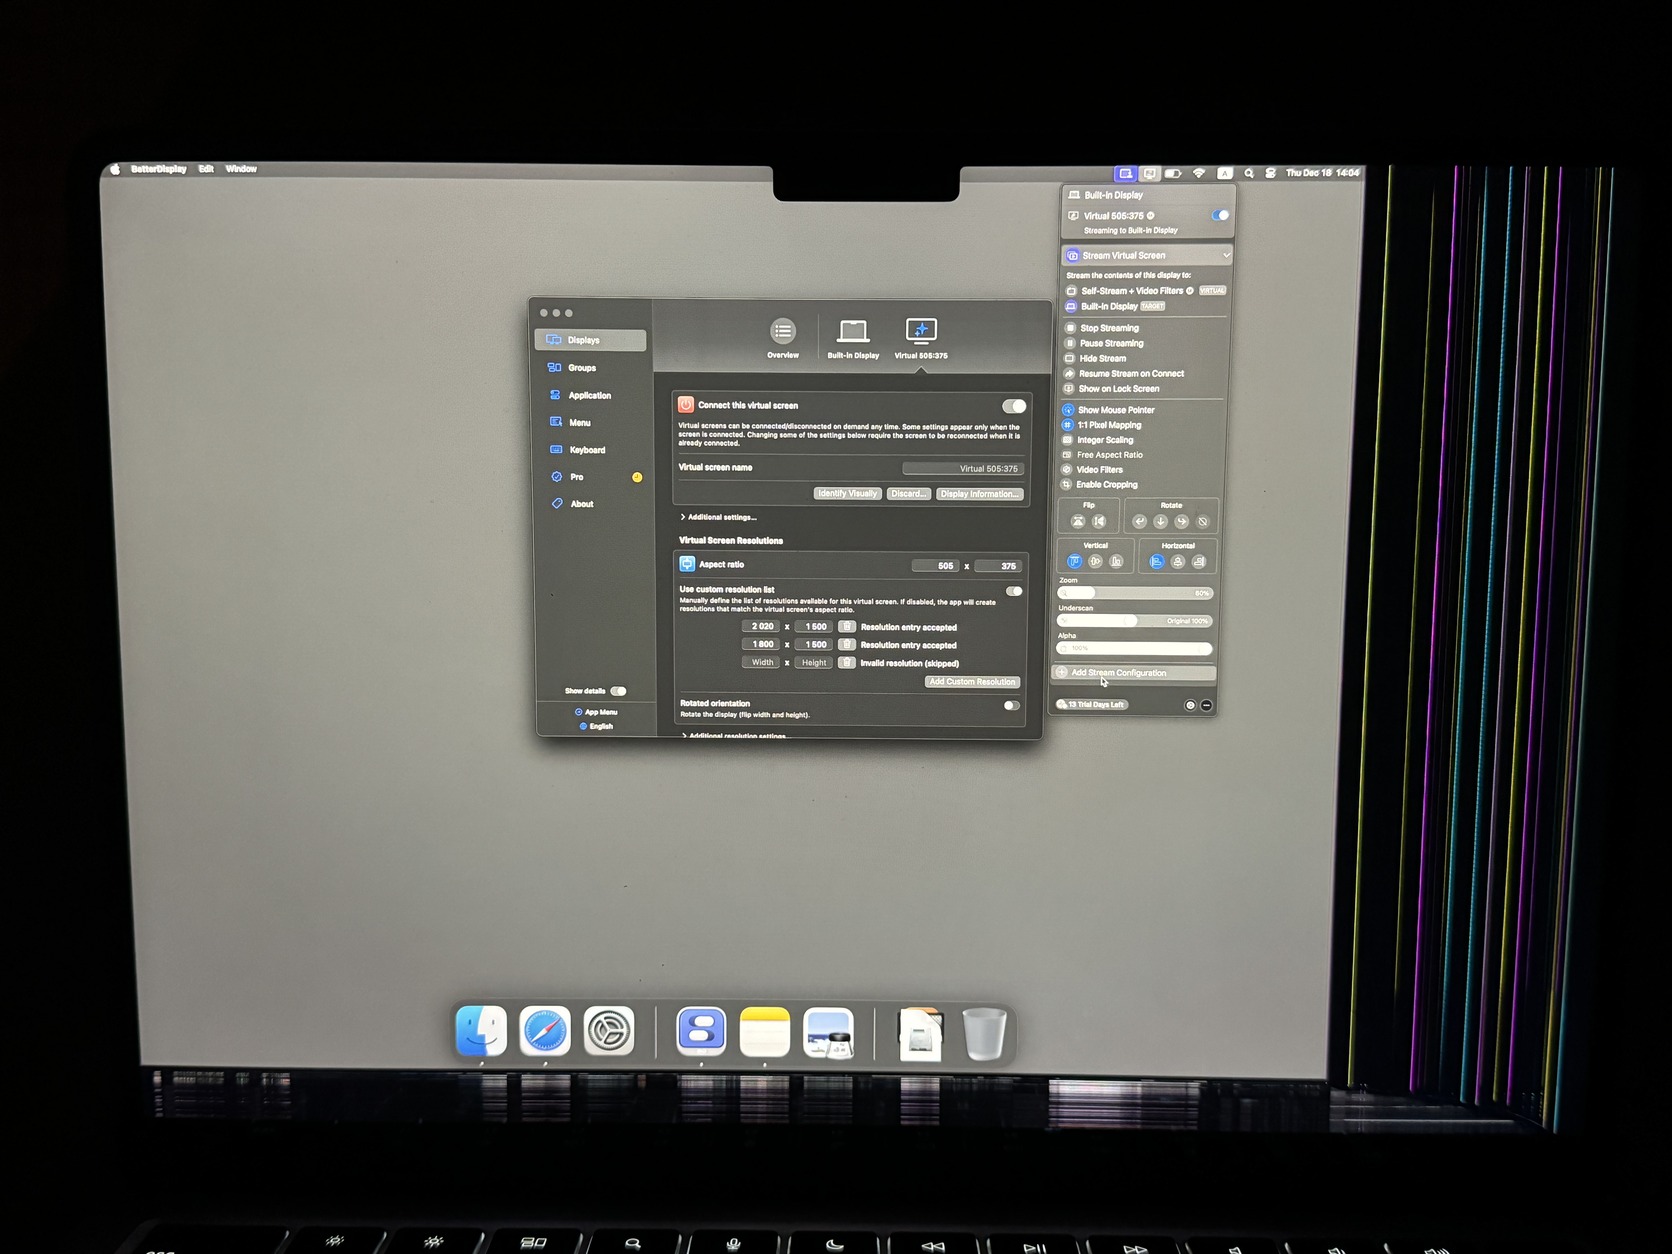Toggle Use custom resolution list switch
The height and width of the screenshot is (1254, 1672).
pyautogui.click(x=1014, y=591)
